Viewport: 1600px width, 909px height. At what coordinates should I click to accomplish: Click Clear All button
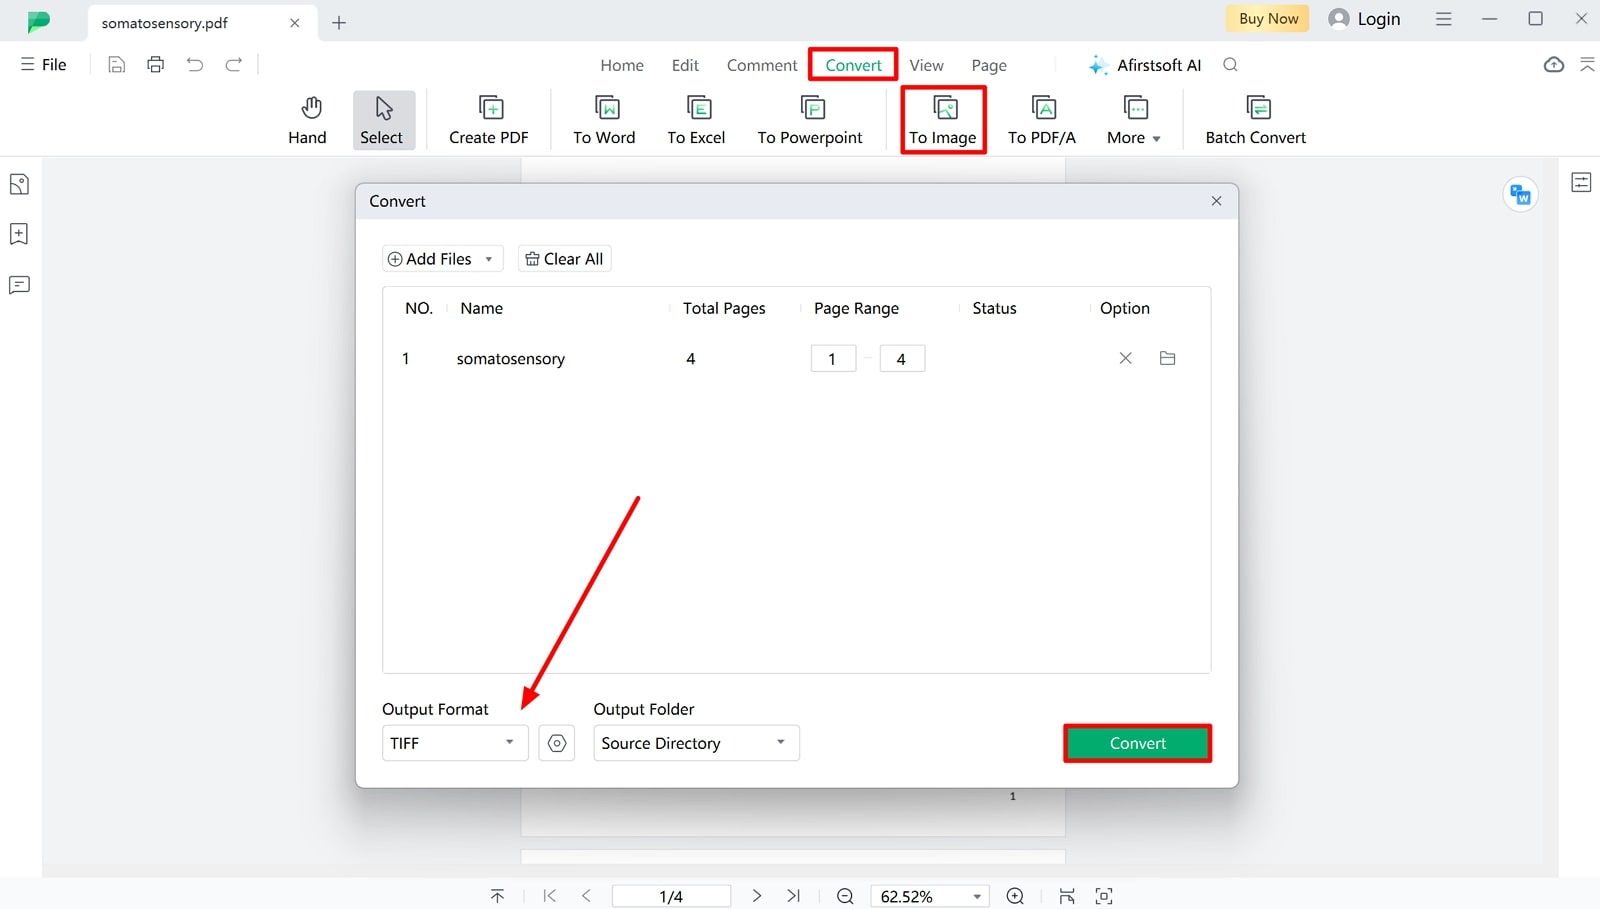564,259
